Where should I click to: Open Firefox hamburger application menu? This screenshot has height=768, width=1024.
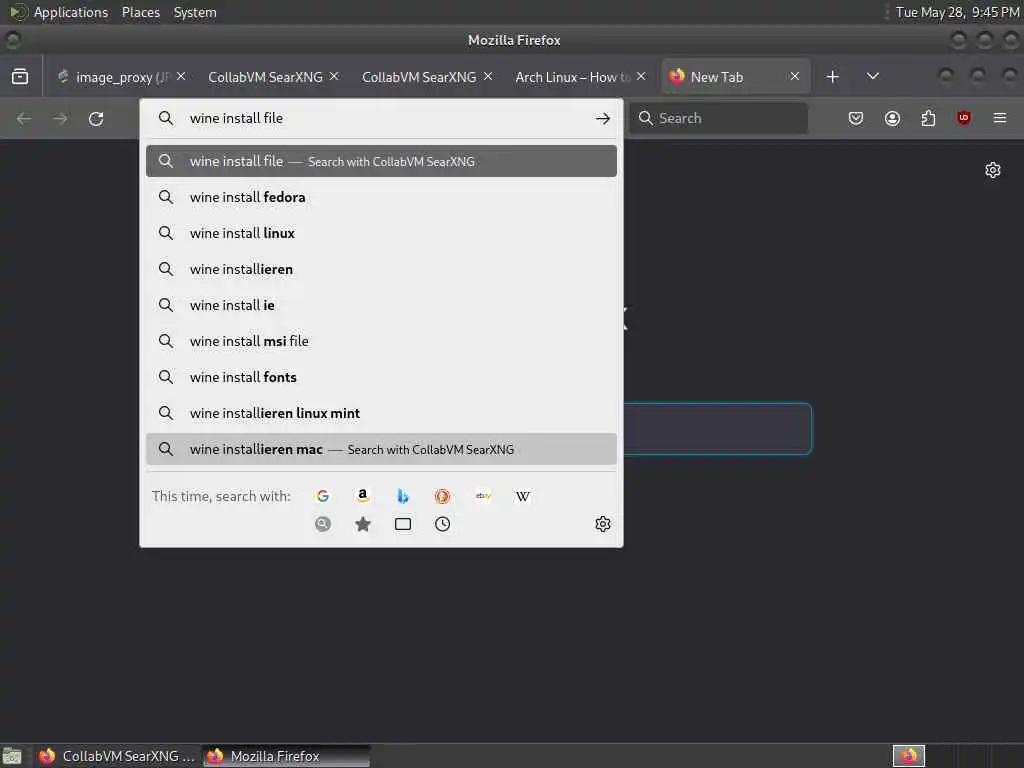1000,118
